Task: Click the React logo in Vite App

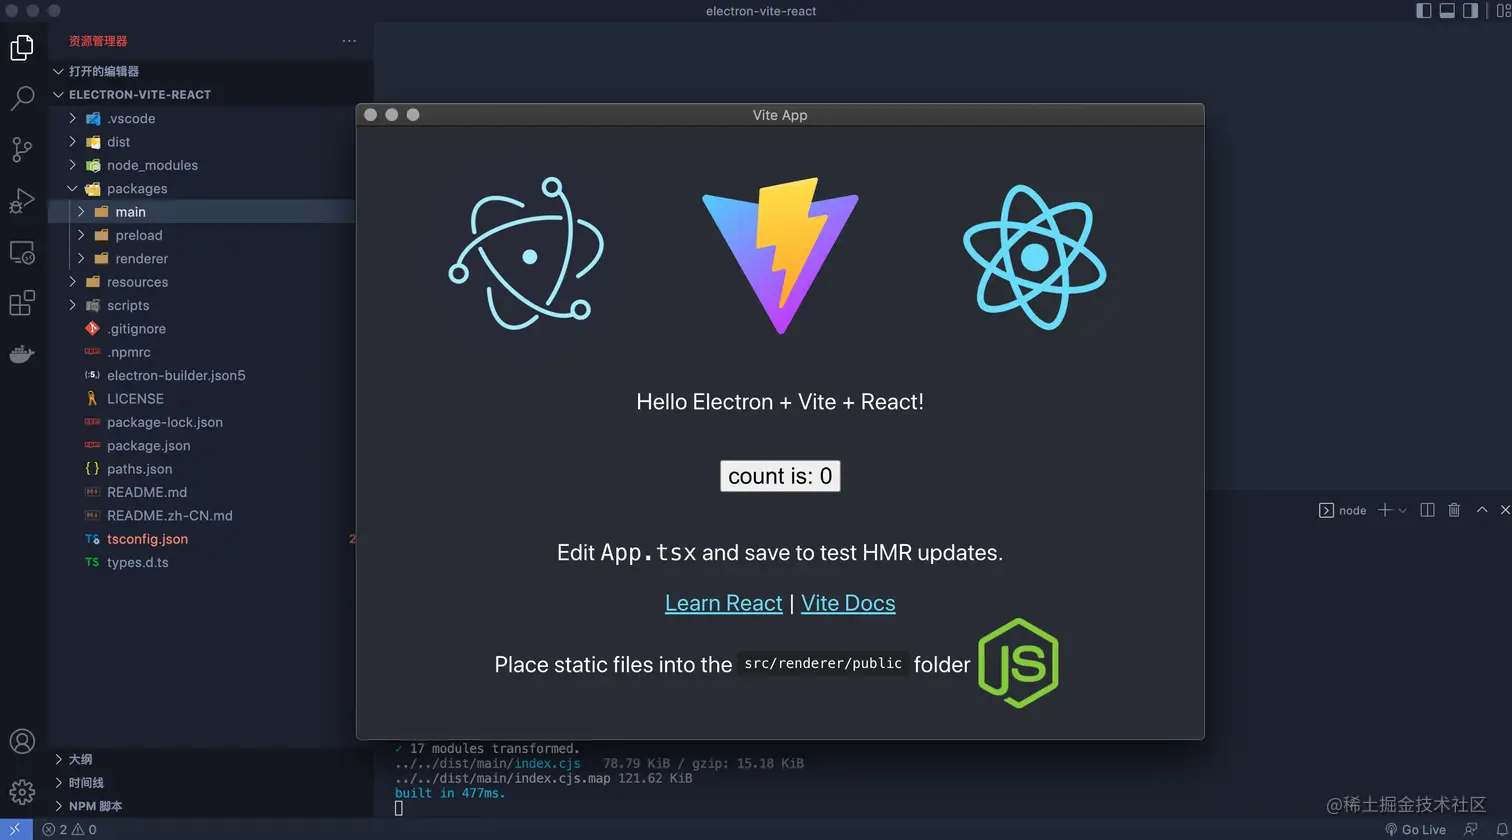Action: (1034, 257)
